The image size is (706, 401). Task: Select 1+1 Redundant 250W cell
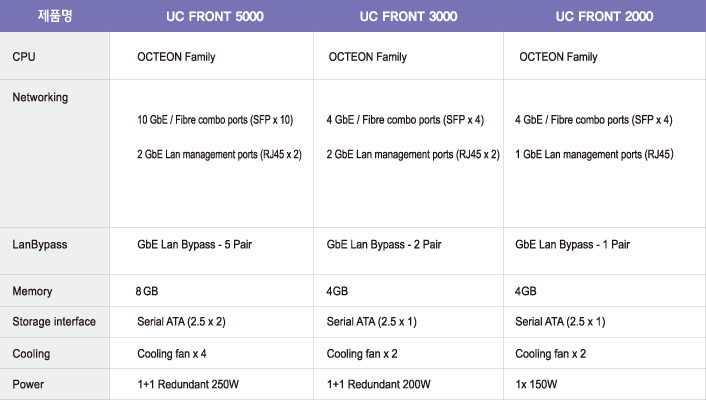188,384
